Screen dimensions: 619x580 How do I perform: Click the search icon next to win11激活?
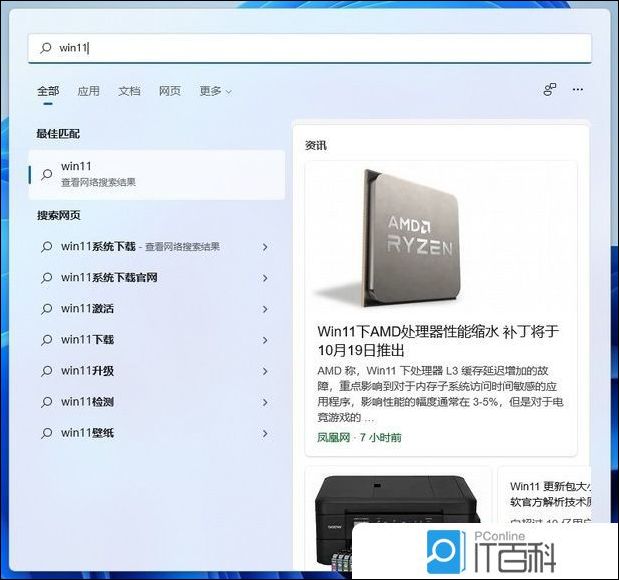click(47, 309)
